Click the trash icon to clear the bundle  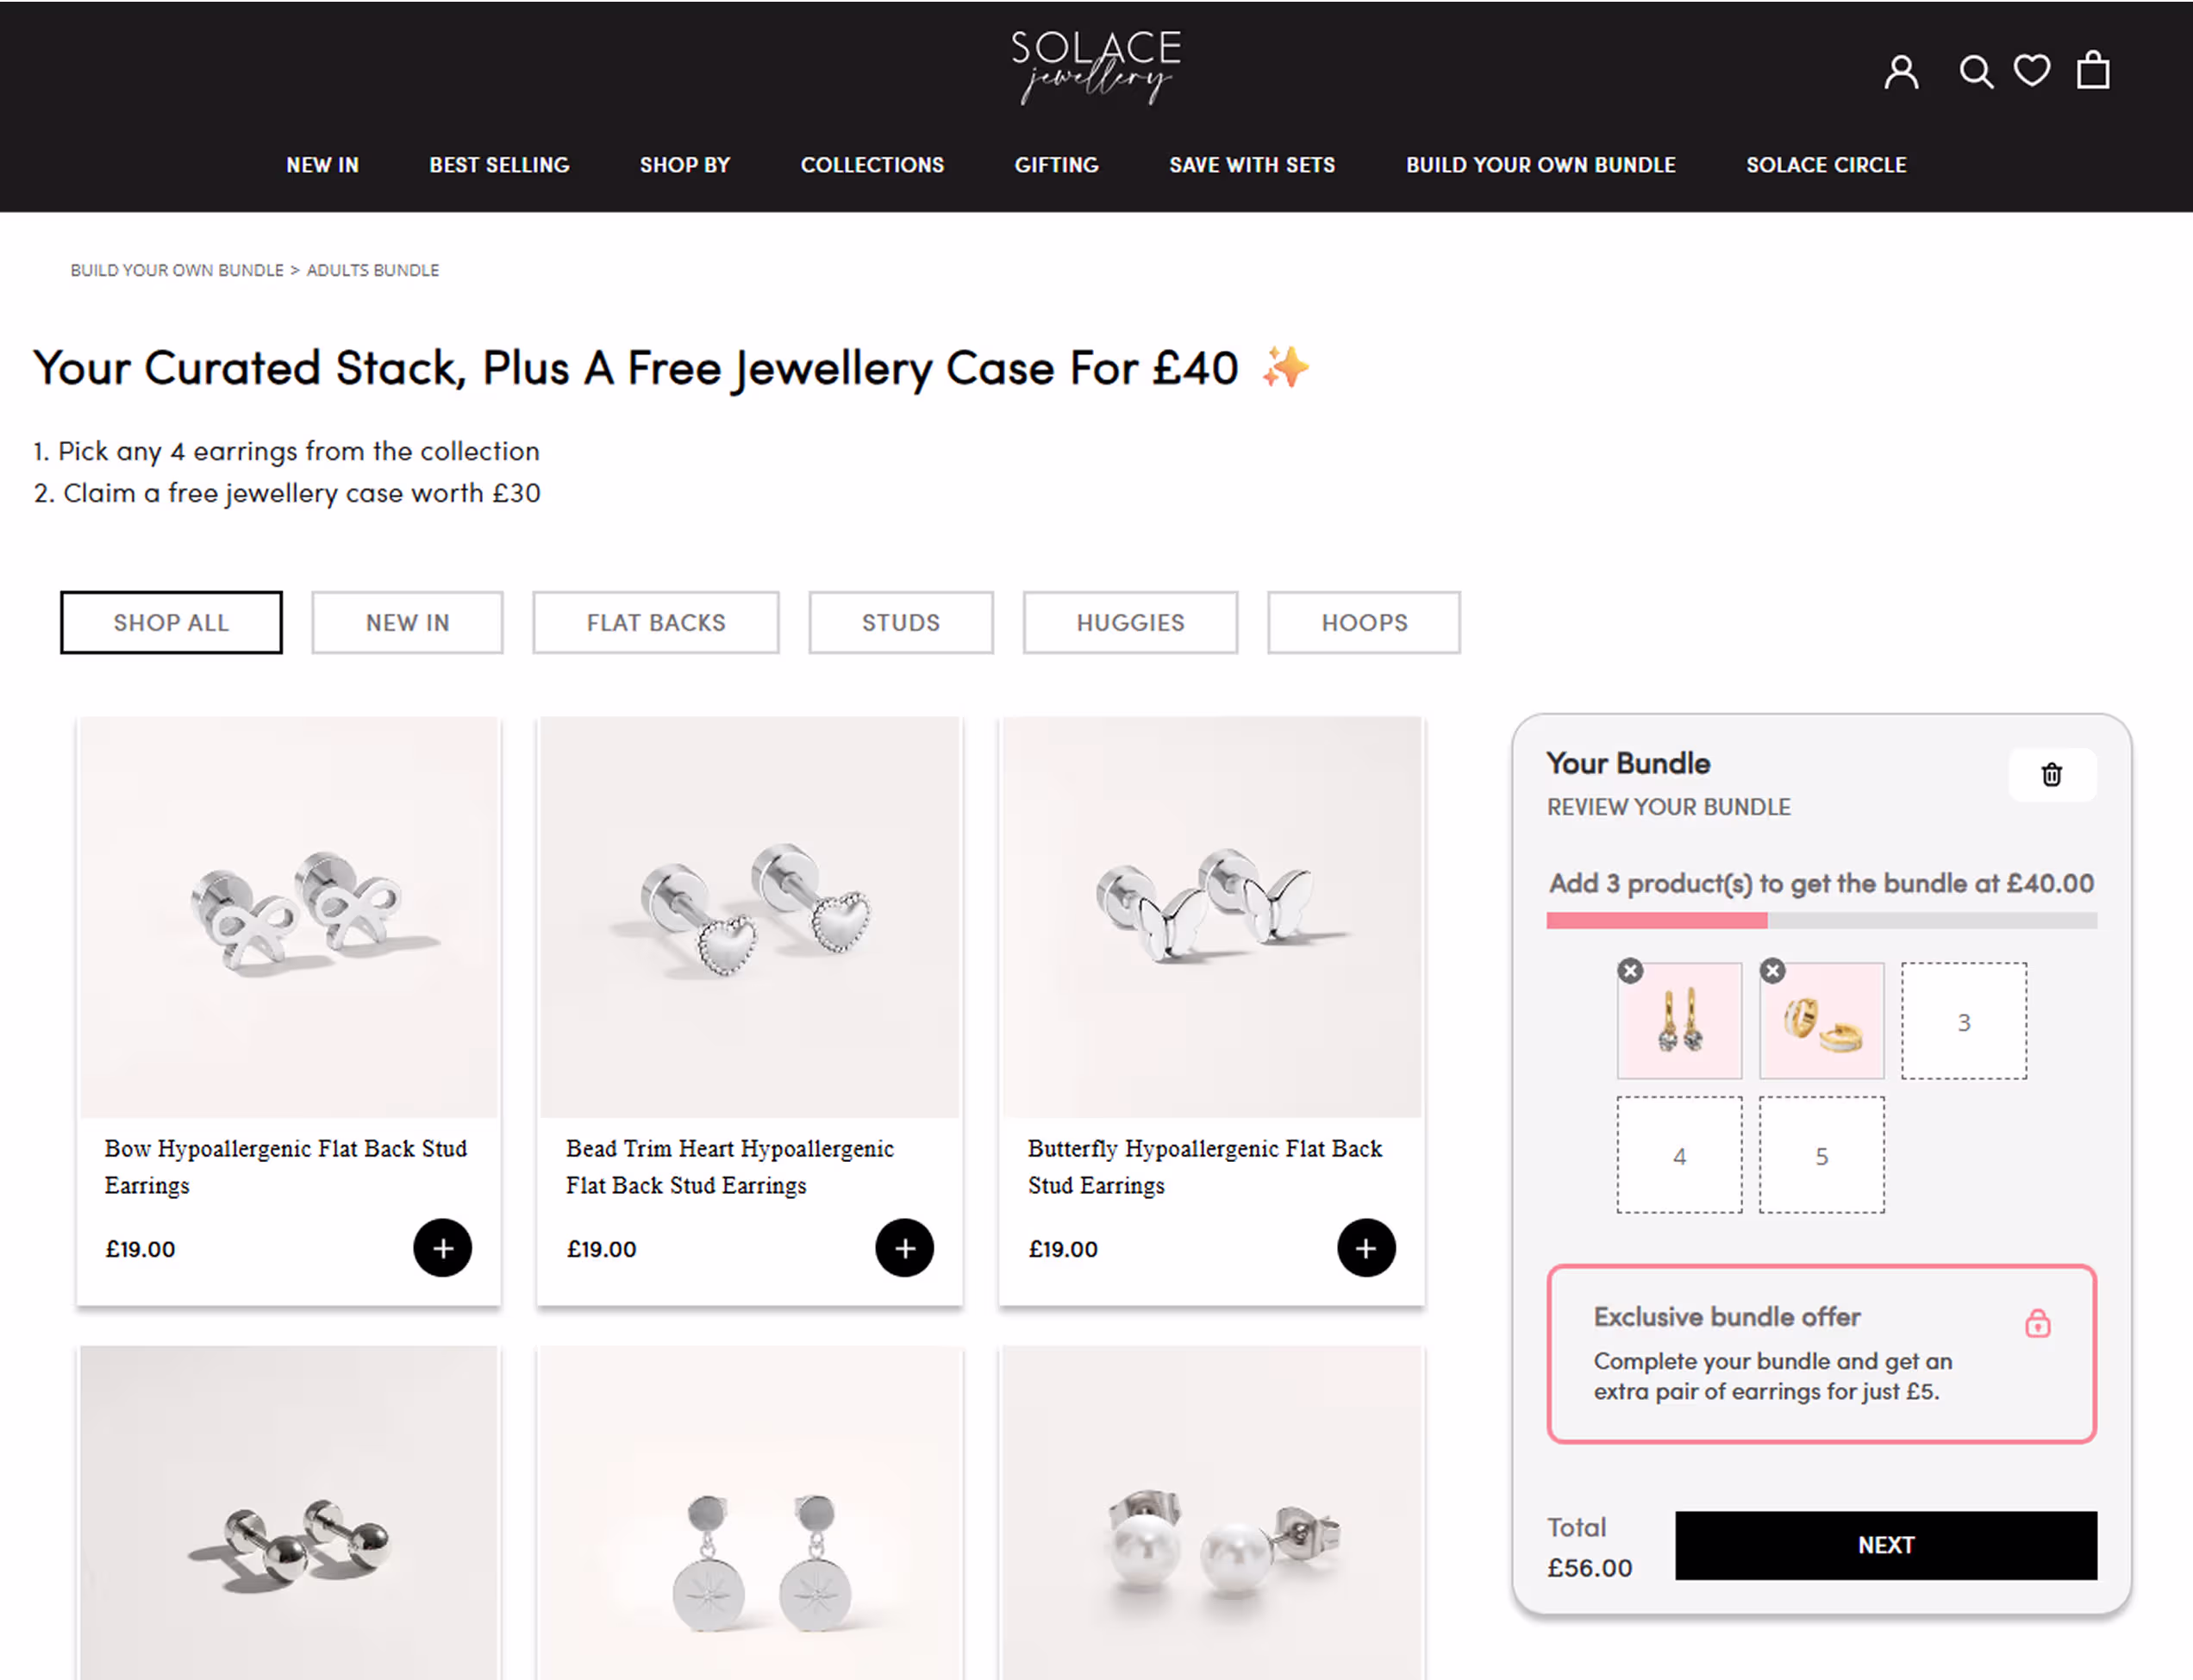2052,775
